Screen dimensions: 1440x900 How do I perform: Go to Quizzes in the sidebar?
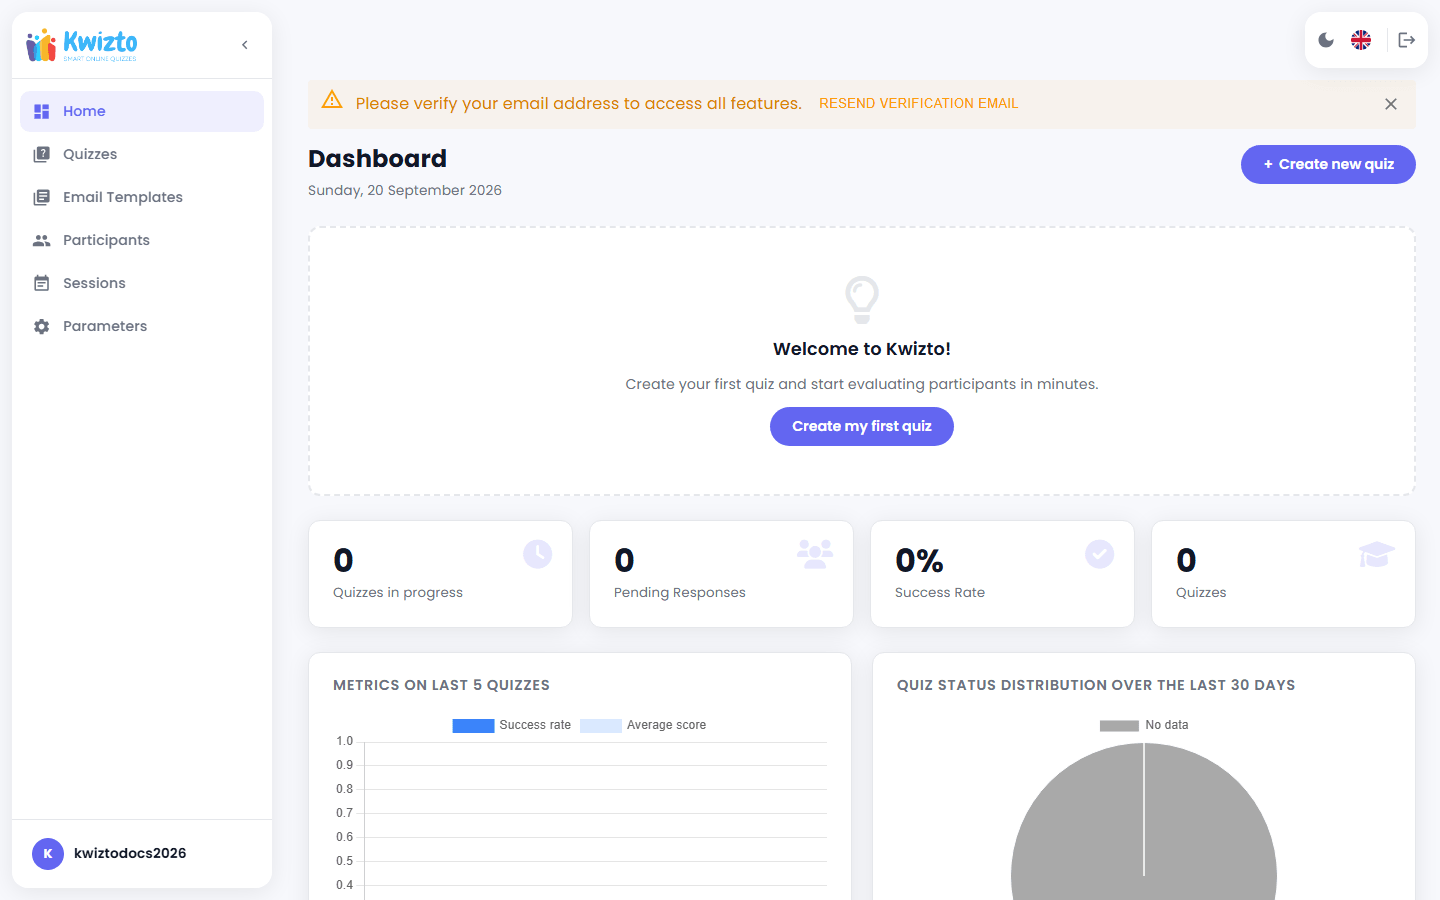point(142,154)
